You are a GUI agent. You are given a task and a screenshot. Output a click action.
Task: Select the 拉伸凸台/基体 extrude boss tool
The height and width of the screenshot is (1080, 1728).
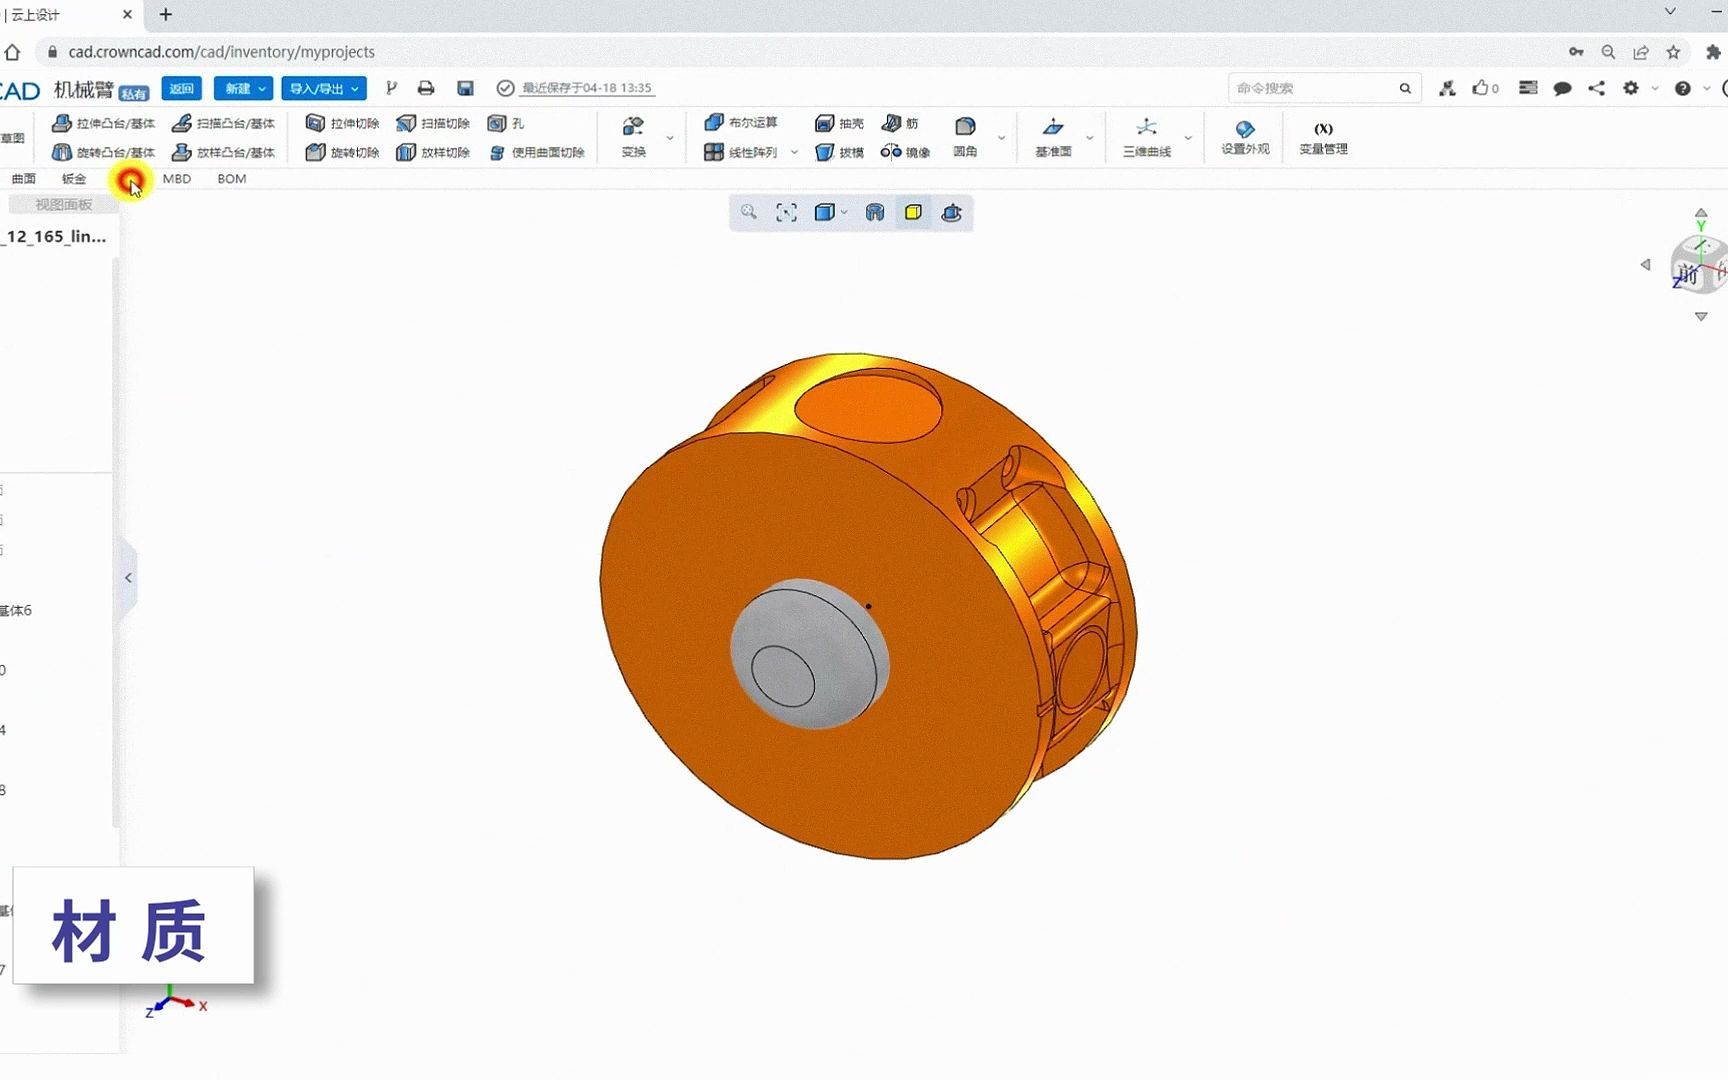tap(106, 122)
